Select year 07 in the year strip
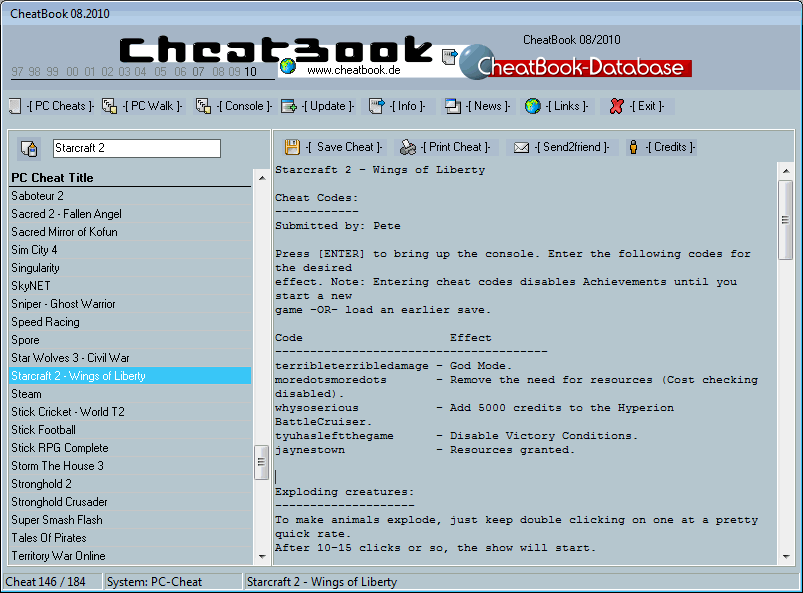The width and height of the screenshot is (803, 593). 198,72
